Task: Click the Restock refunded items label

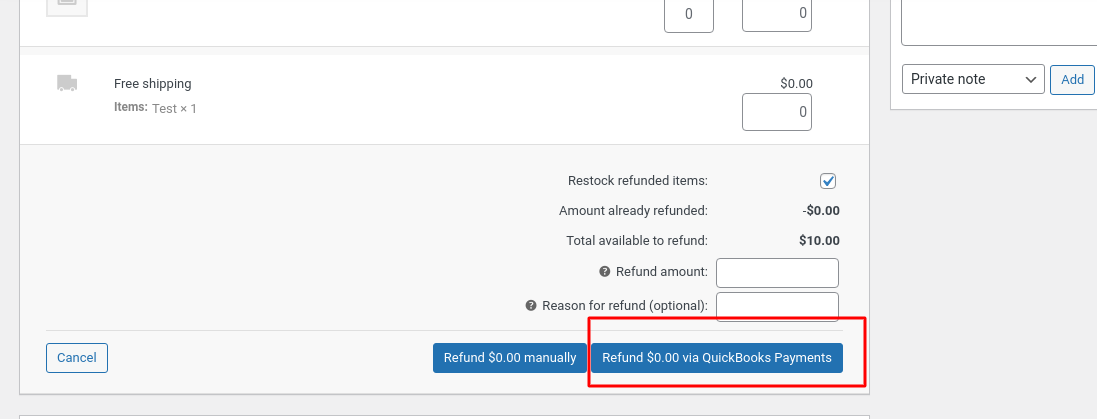Action: [x=637, y=181]
